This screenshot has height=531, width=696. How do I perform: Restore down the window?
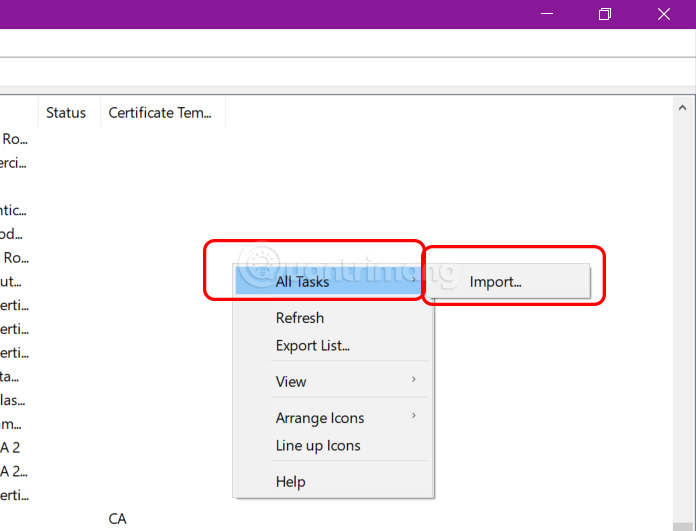click(x=605, y=14)
